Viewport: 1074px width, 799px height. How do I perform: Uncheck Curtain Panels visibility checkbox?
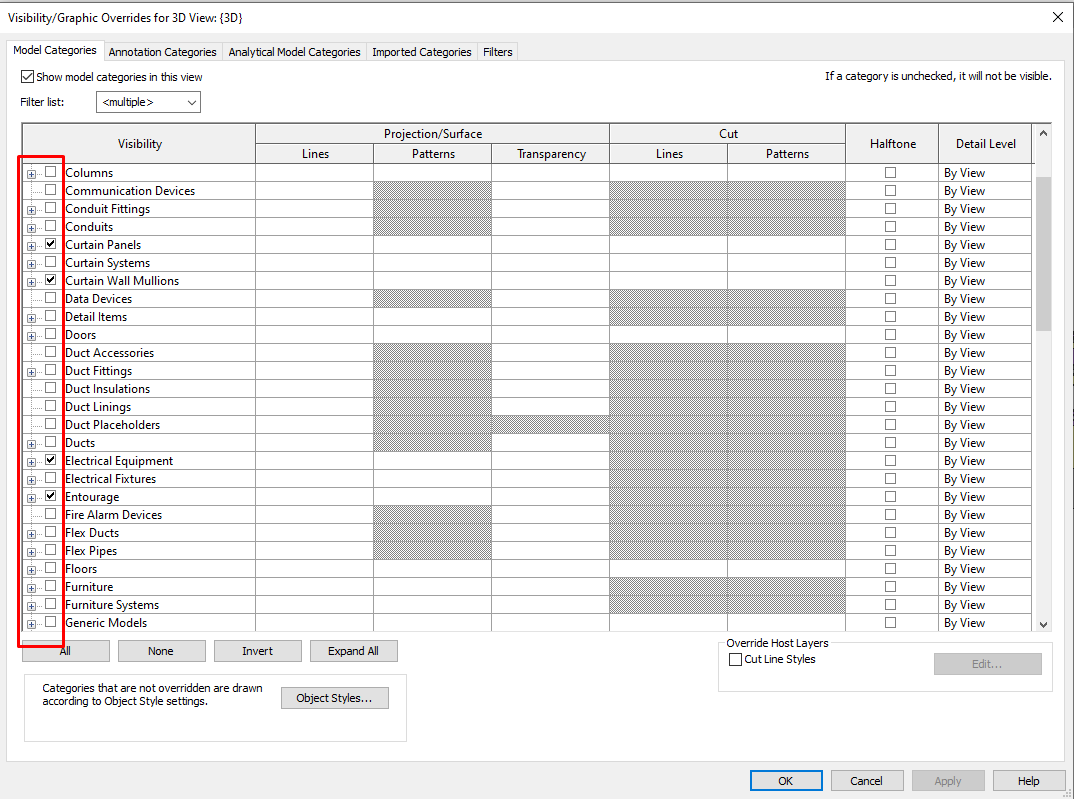(51, 244)
